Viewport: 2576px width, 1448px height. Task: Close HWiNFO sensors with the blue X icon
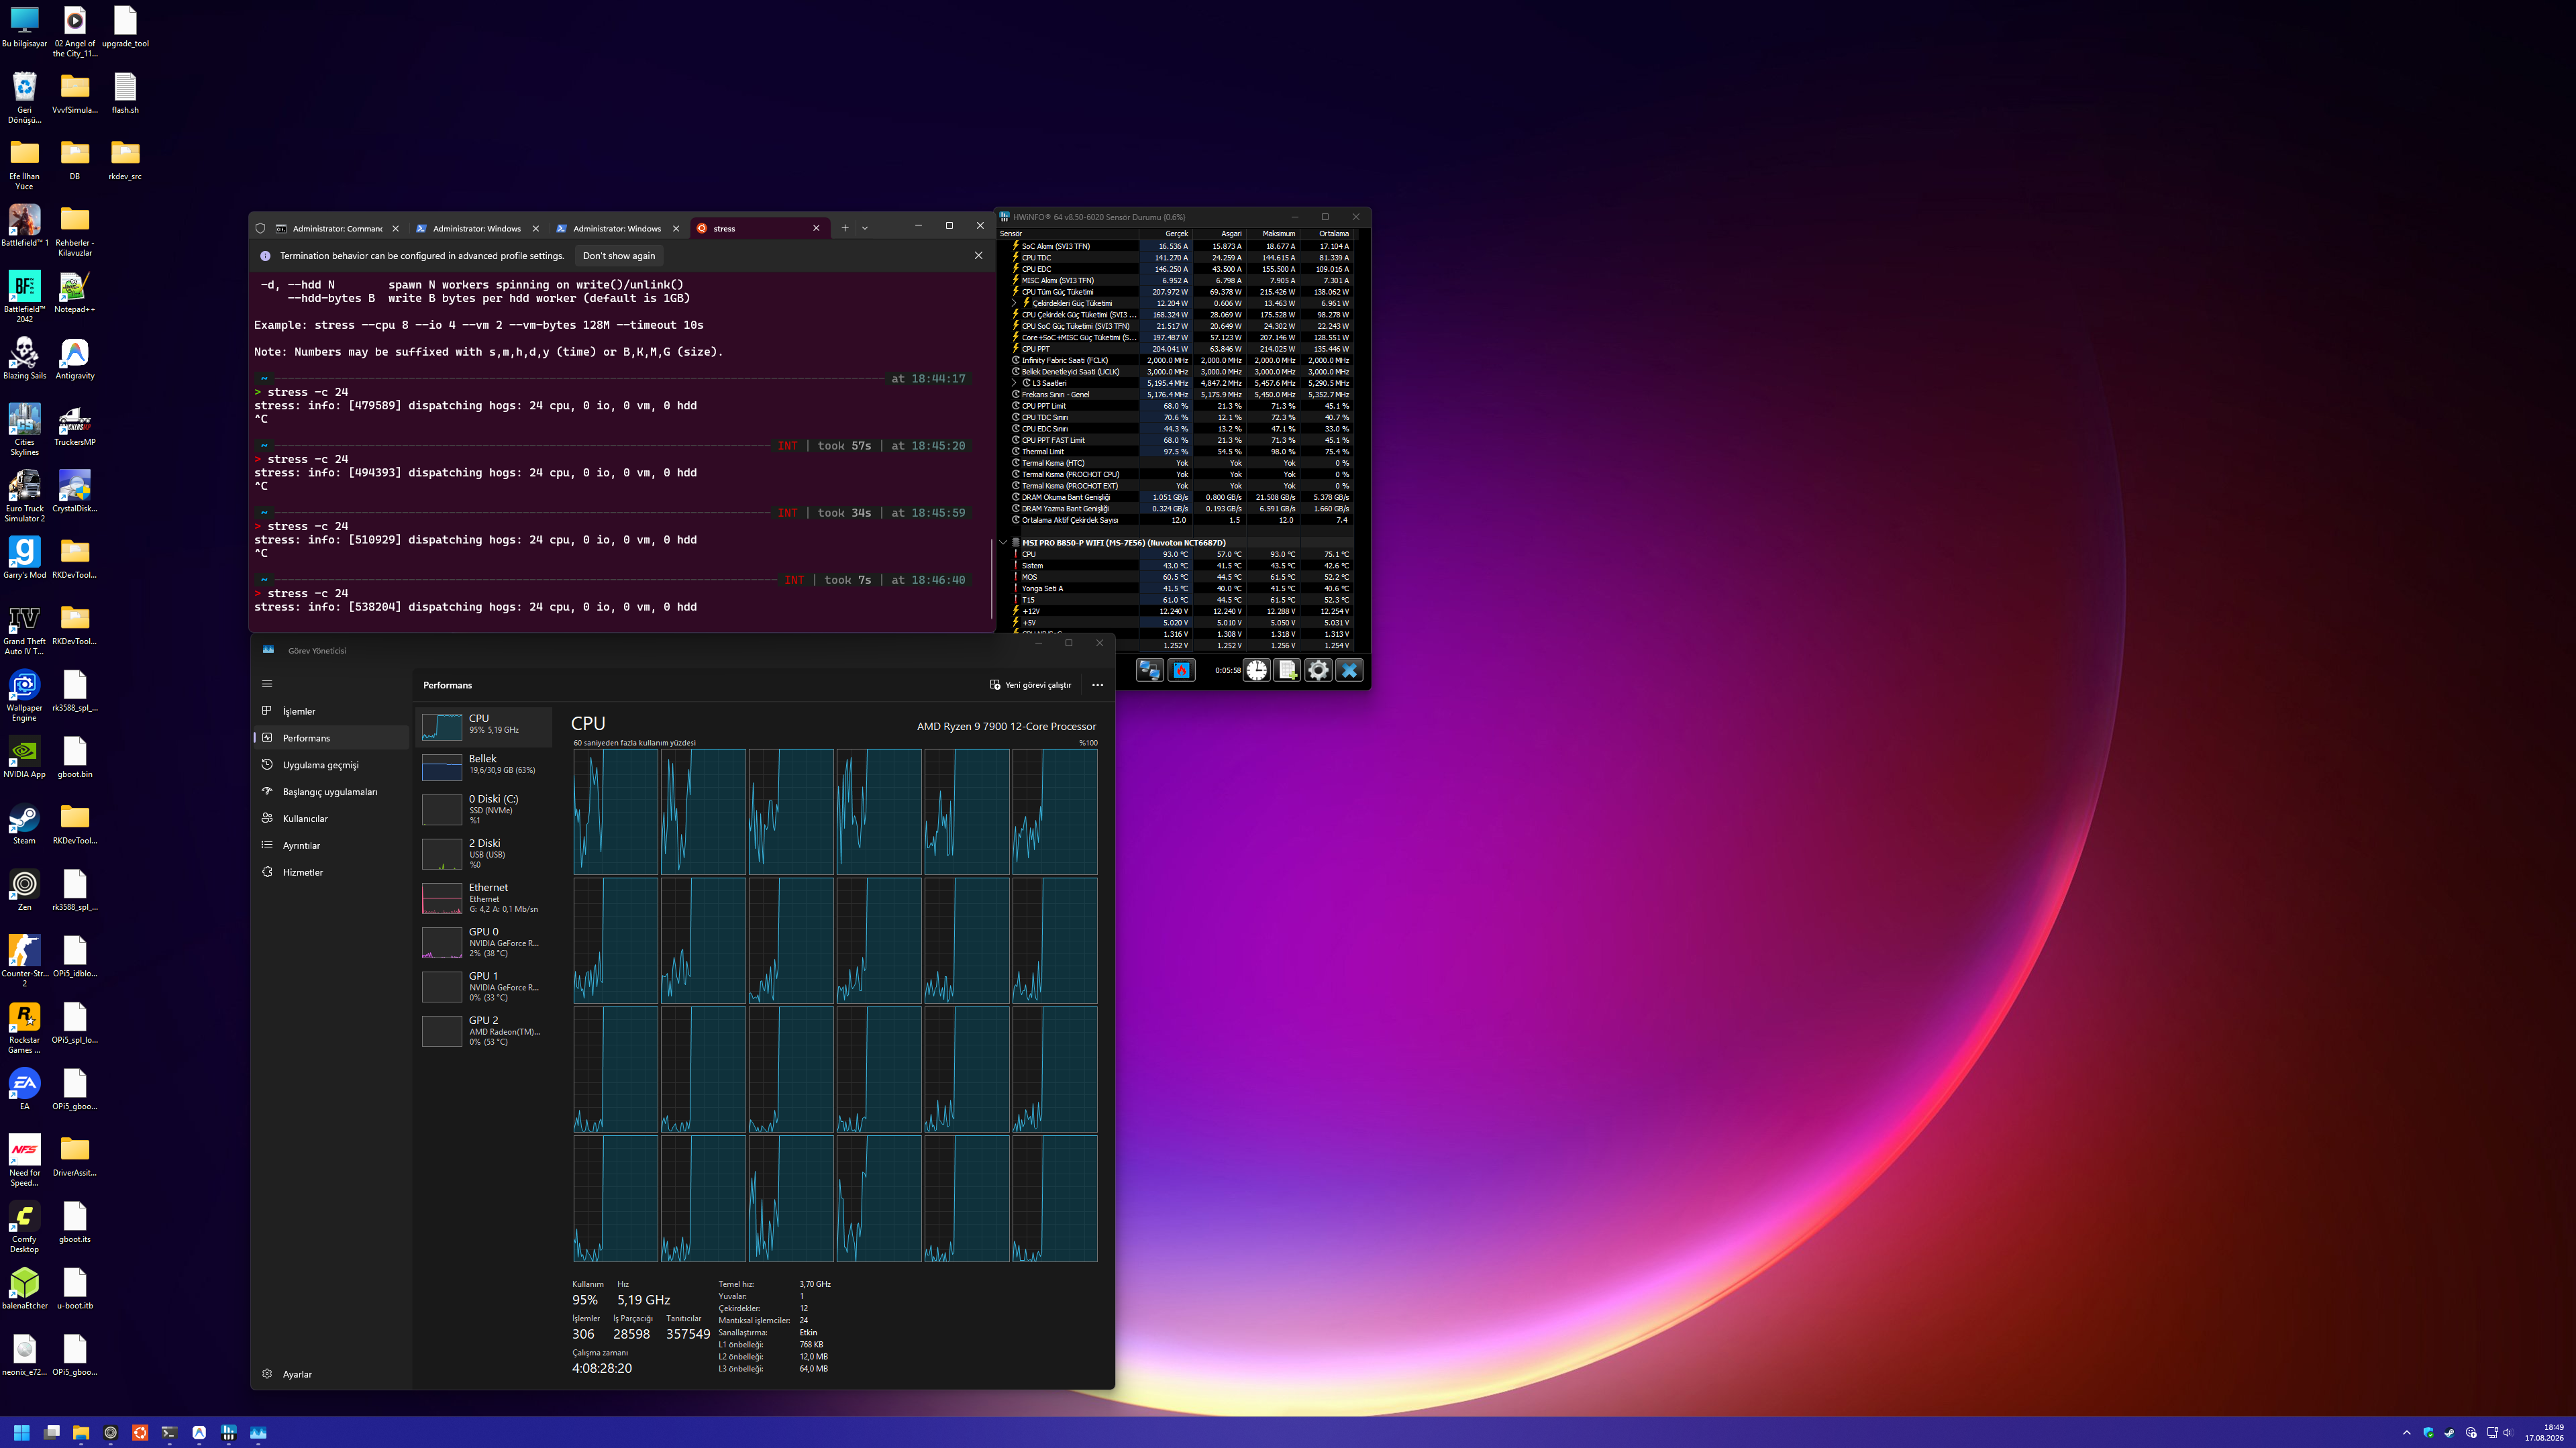(1349, 670)
